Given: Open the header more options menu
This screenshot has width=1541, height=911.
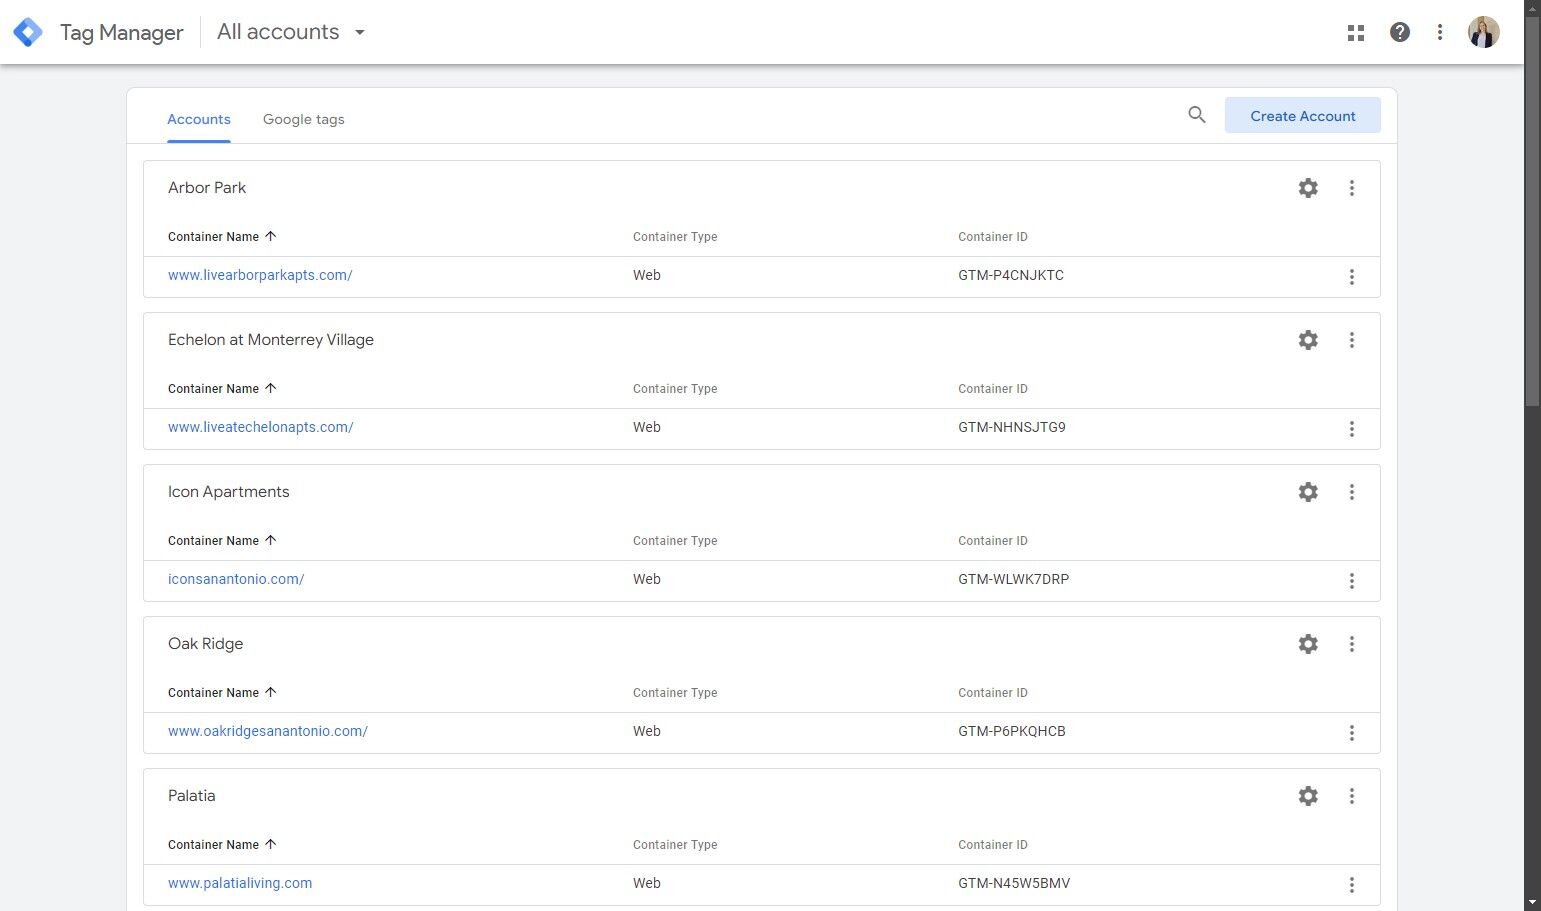Looking at the screenshot, I should click(x=1440, y=32).
